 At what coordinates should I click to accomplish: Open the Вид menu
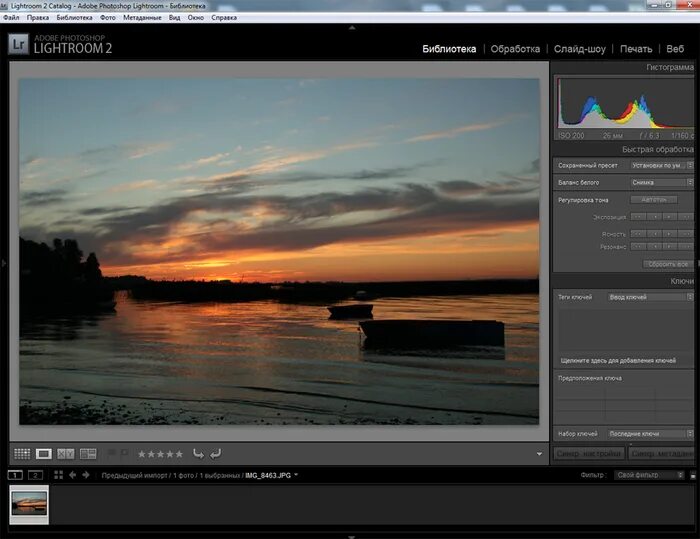click(175, 17)
